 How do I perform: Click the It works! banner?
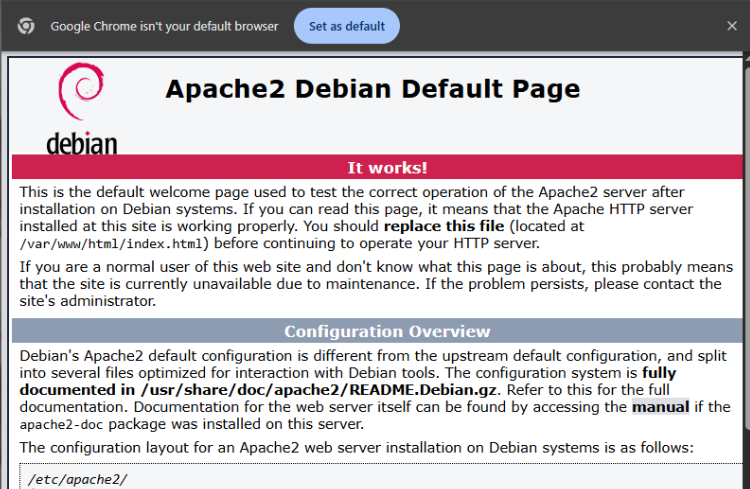377,167
